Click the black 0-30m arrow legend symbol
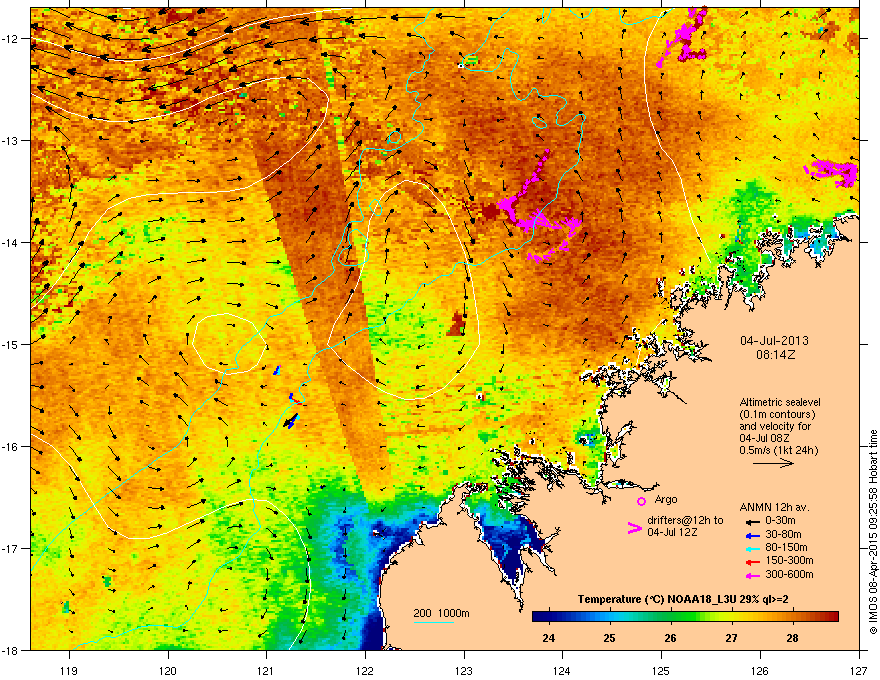The height and width of the screenshot is (680, 880). coord(752,521)
